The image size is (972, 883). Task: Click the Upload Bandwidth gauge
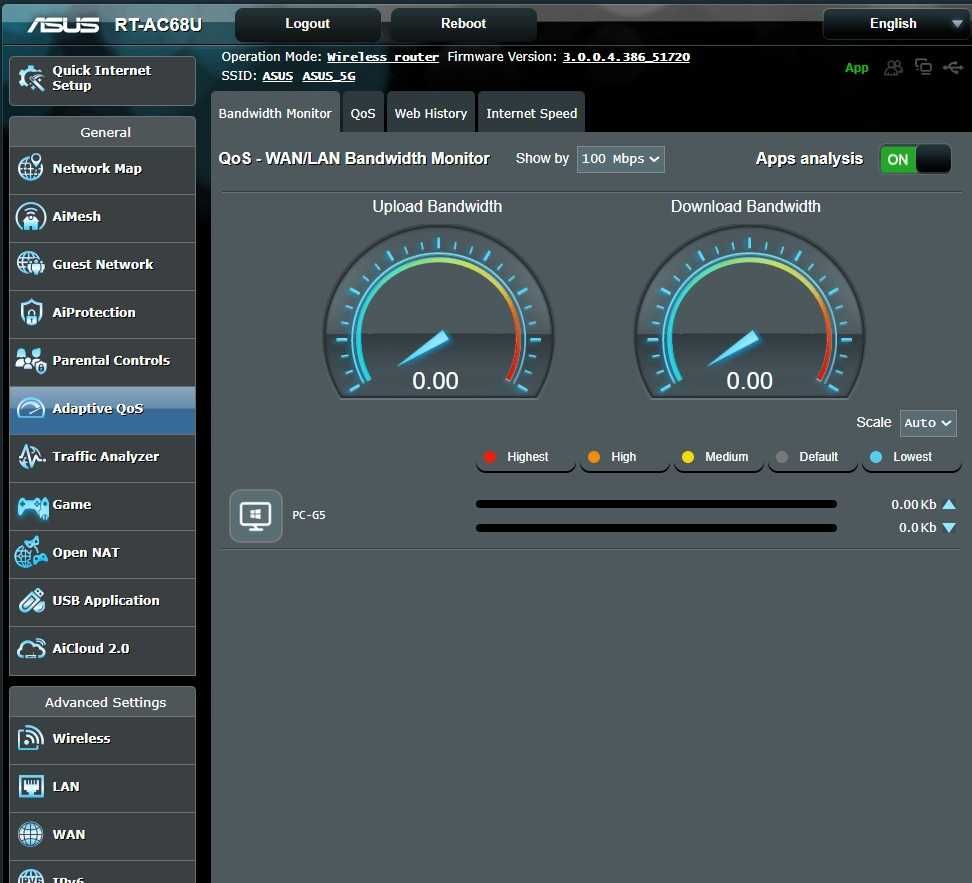[x=438, y=313]
